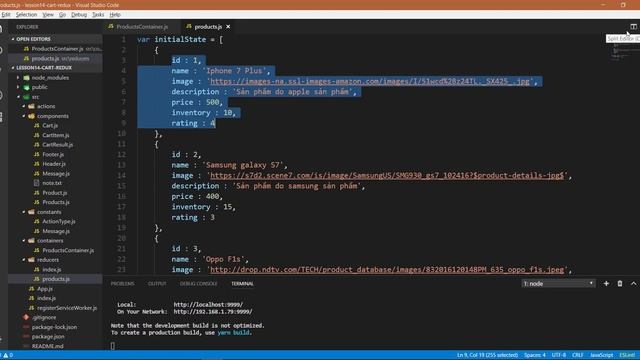Open the Edit menu
The width and height of the screenshot is (640, 360).
pos(6,15)
